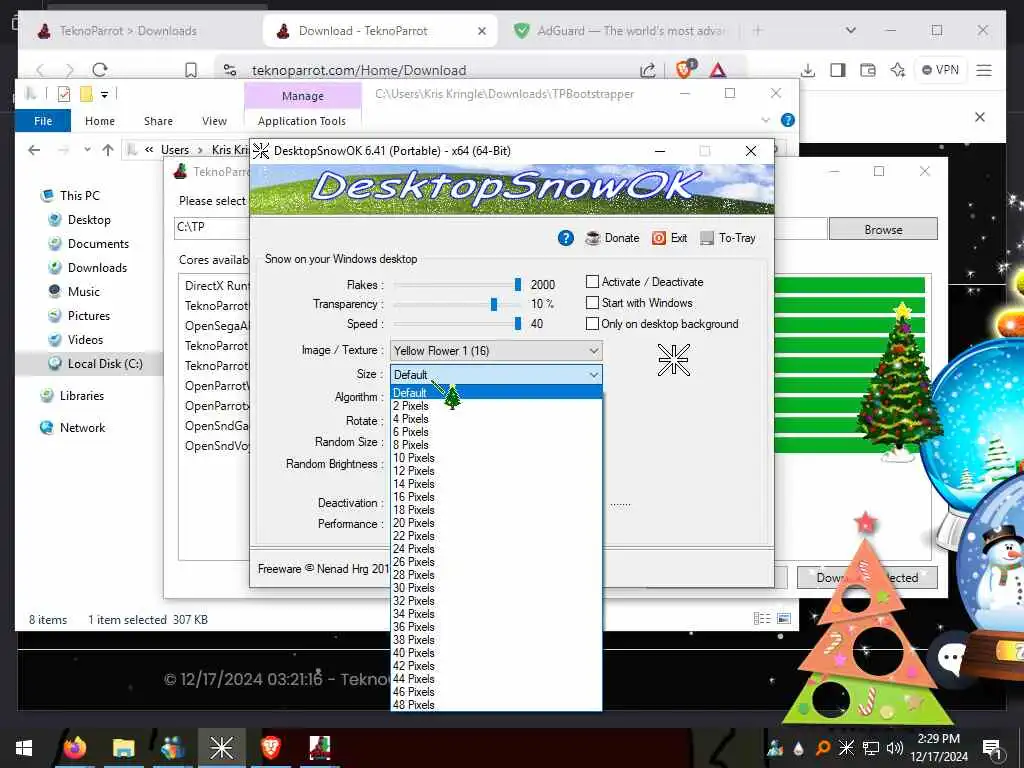Select This PC in navigation pane
Image resolution: width=1024 pixels, height=768 pixels.
[80, 195]
